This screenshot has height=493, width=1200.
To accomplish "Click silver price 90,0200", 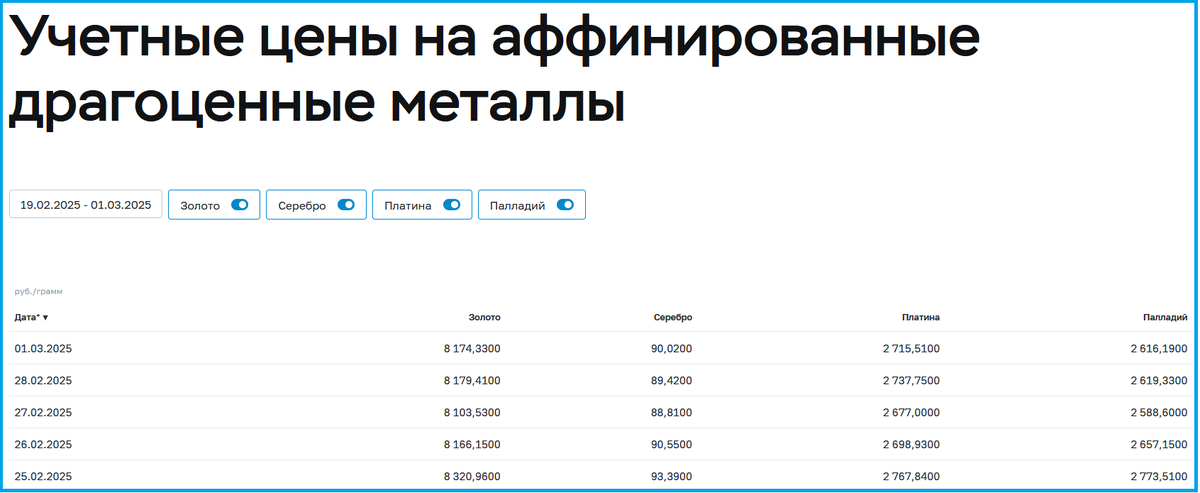I will pyautogui.click(x=671, y=348).
